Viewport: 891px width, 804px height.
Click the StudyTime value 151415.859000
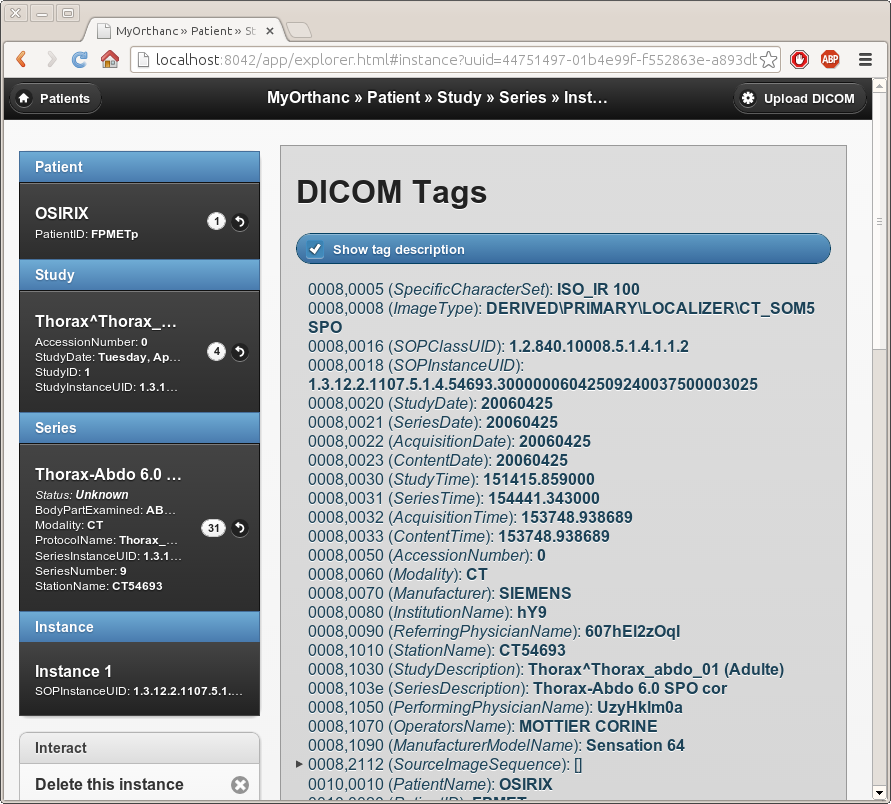[x=539, y=480]
